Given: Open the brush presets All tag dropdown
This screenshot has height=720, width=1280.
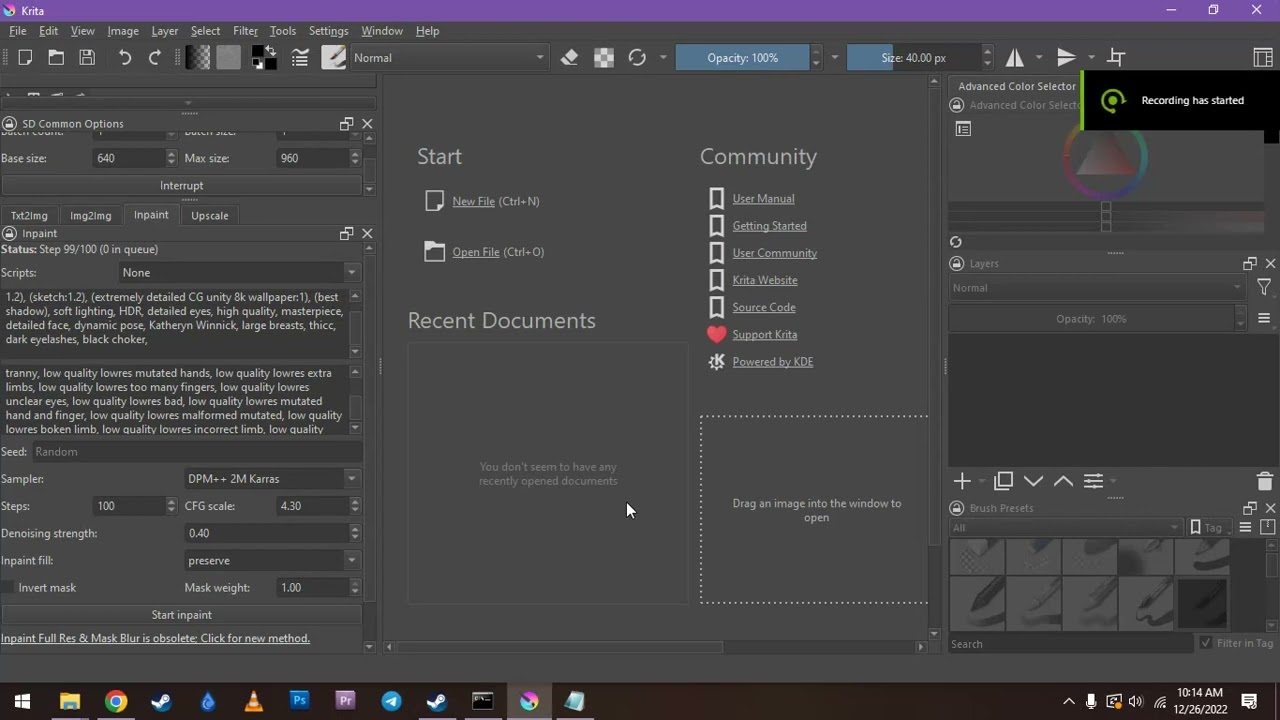Looking at the screenshot, I should pos(1066,528).
